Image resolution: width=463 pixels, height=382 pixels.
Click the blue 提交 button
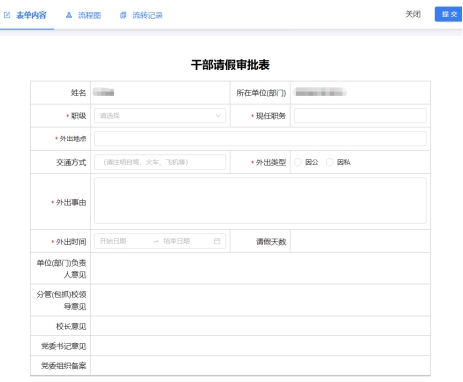(x=448, y=14)
